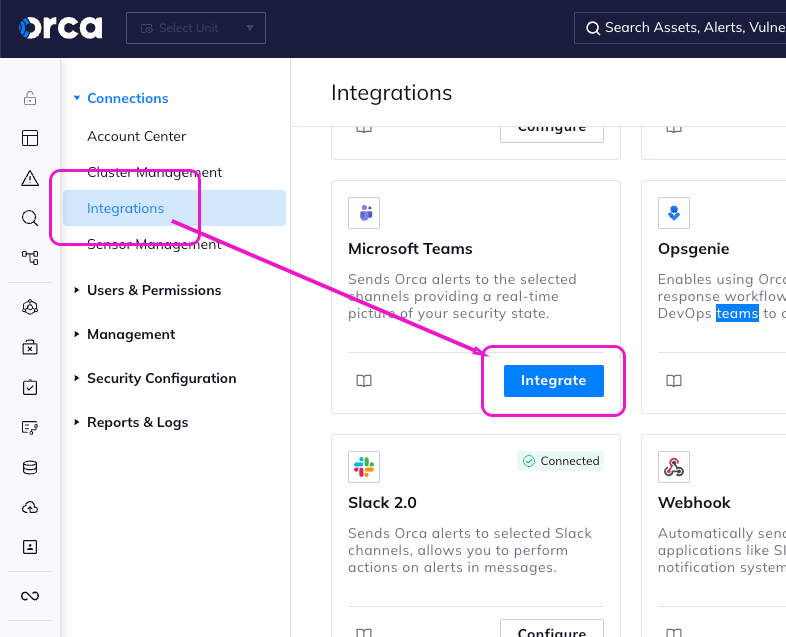Image resolution: width=786 pixels, height=637 pixels.
Task: Open the dashboard layout icon in sidebar
Action: click(30, 138)
